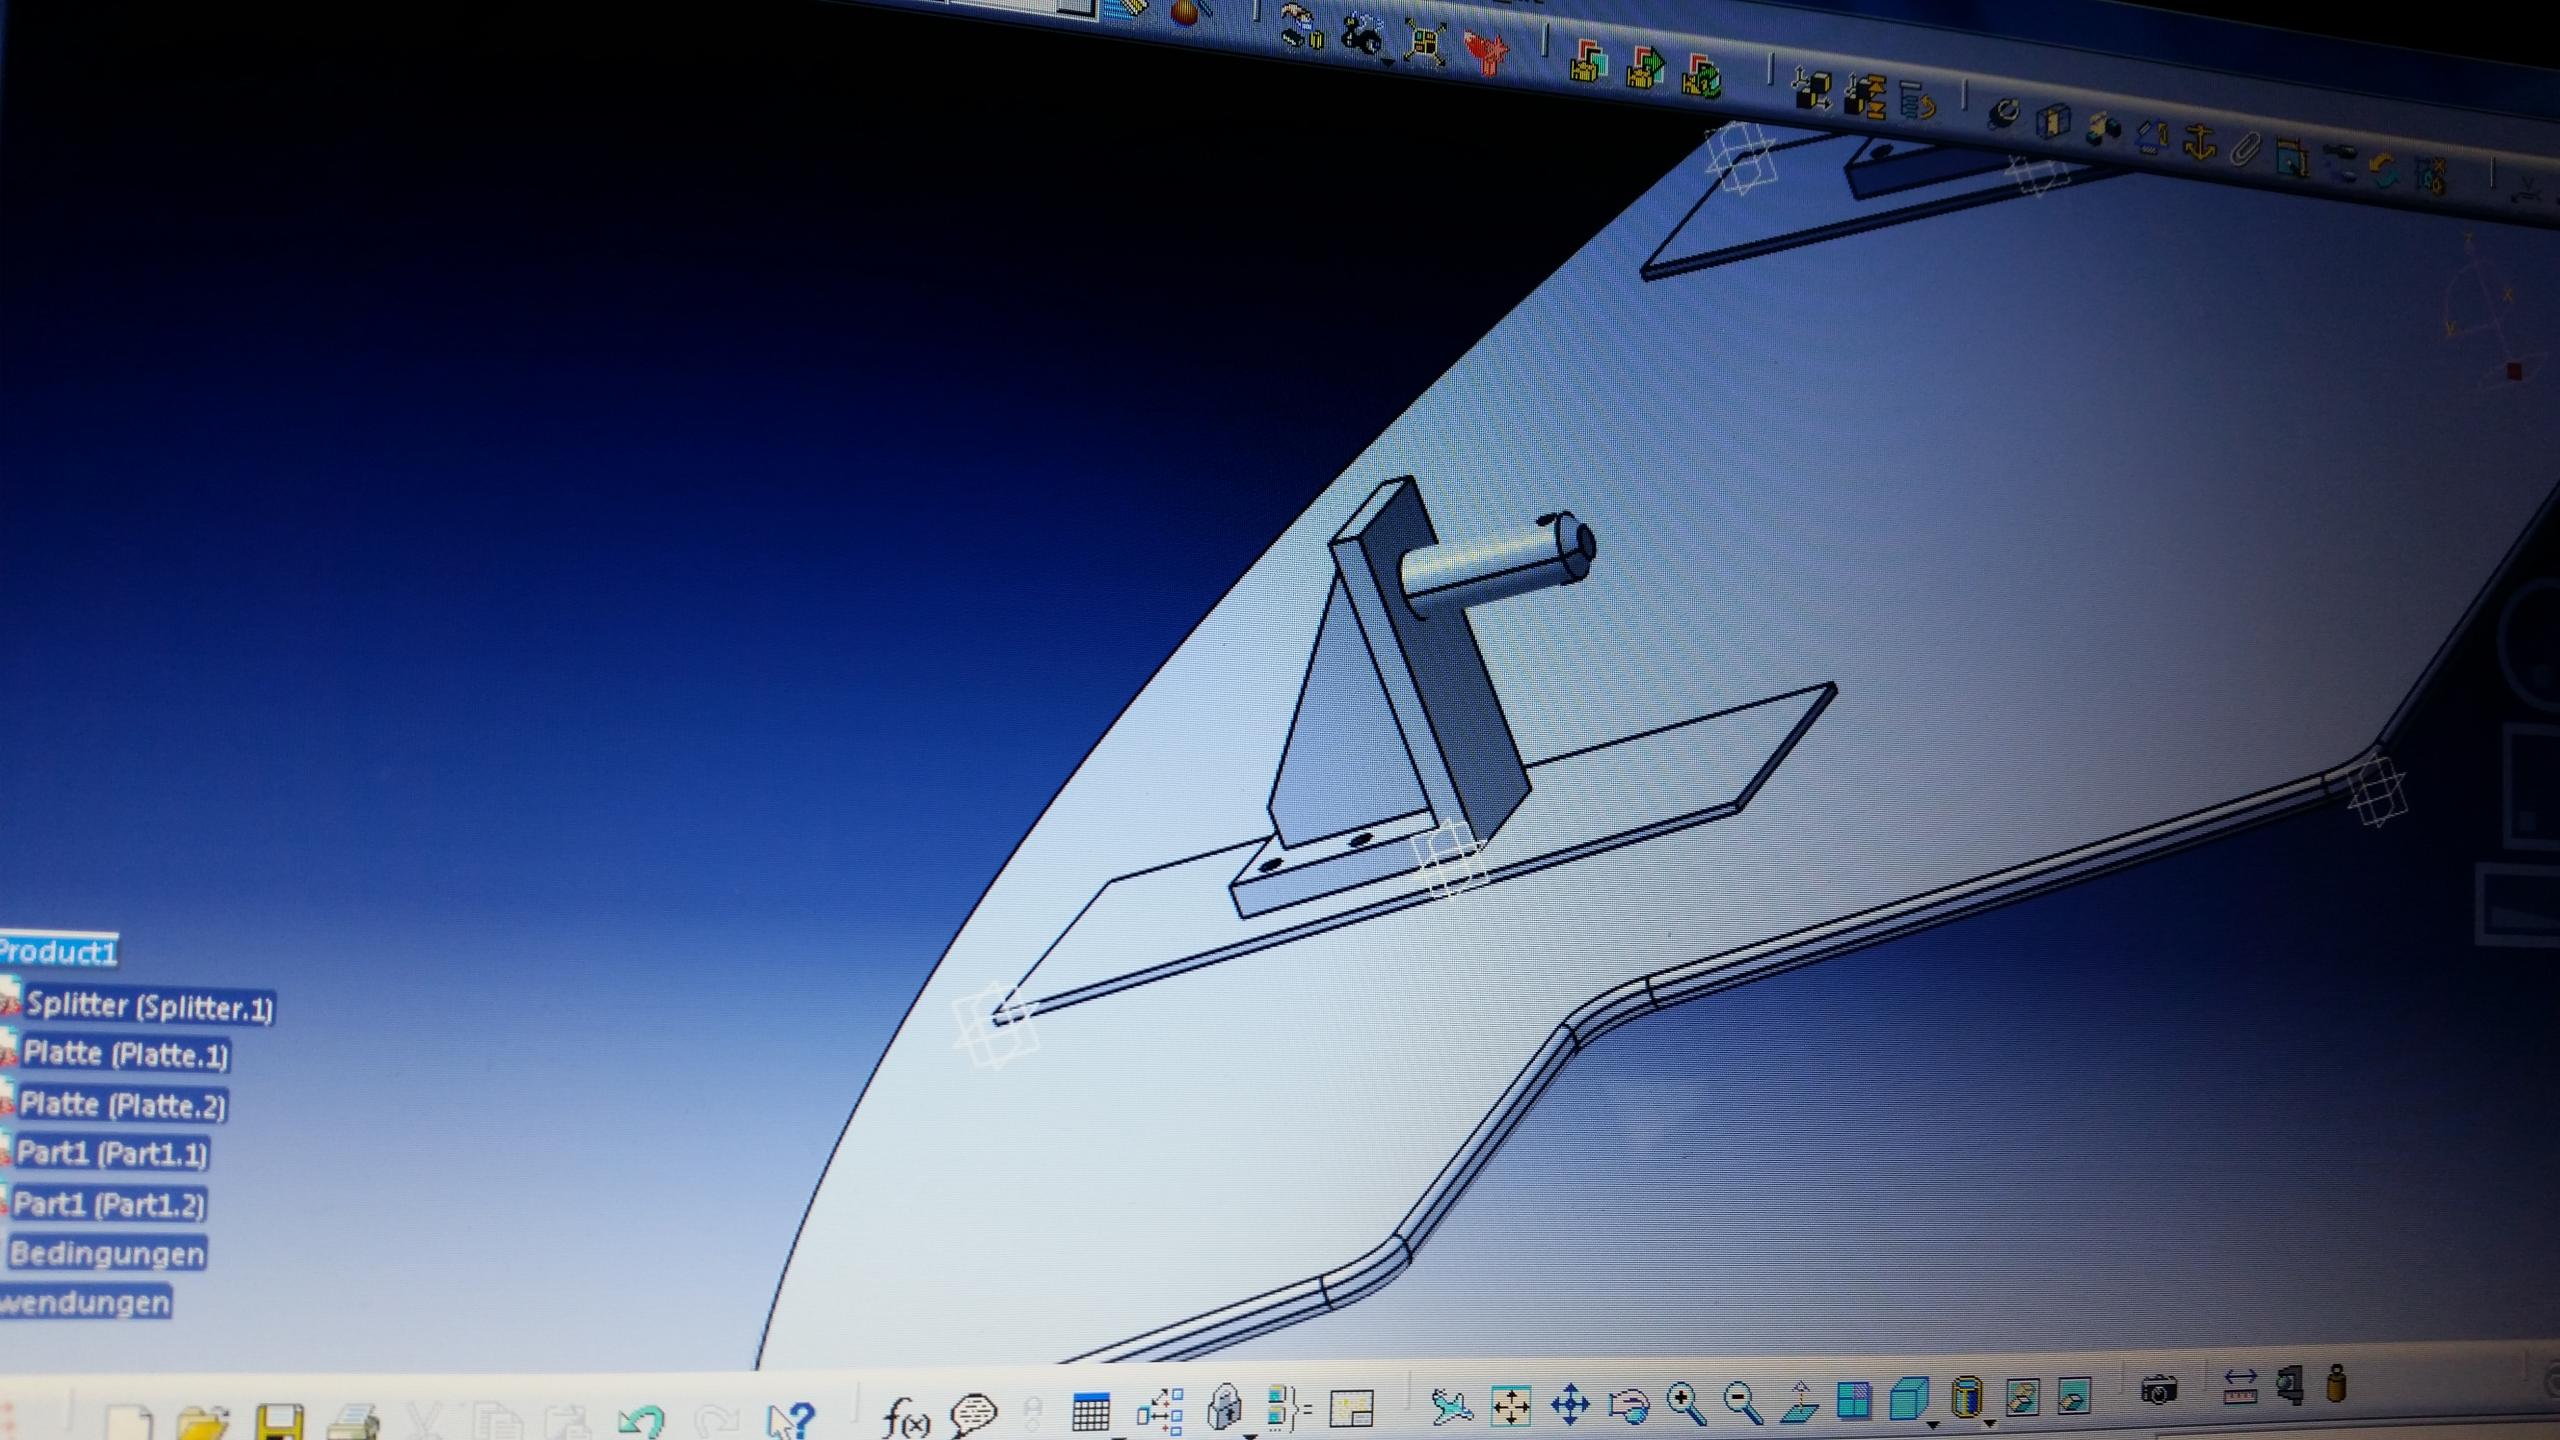This screenshot has width=2560, height=1440.
Task: Select the Pan view tool
Action: tap(1569, 1404)
